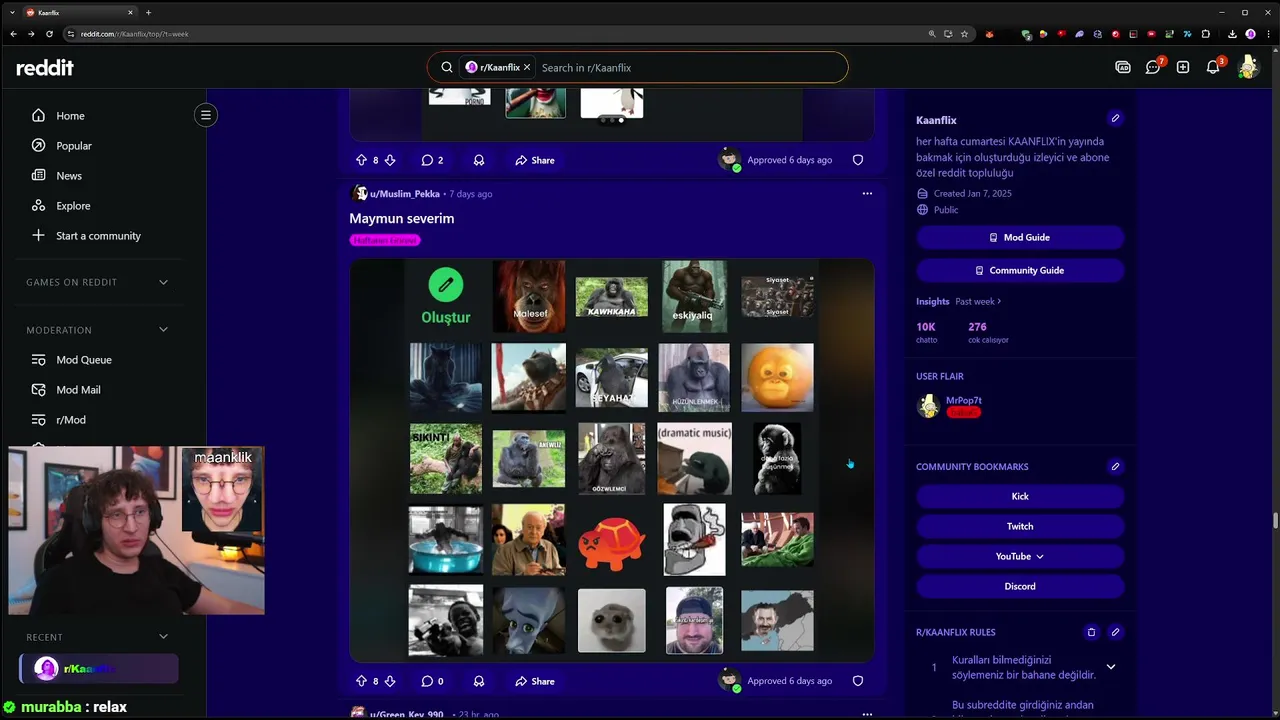1280x720 pixels.
Task: Open browser downloads icon
Action: coord(1232,34)
